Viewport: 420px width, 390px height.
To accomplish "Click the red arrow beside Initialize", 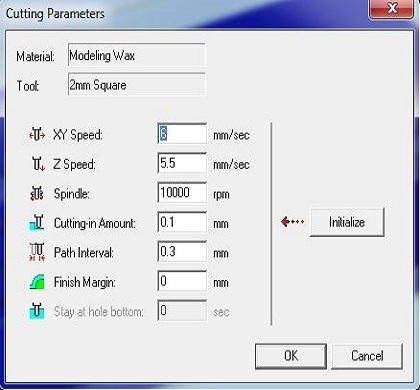I will [x=292, y=222].
